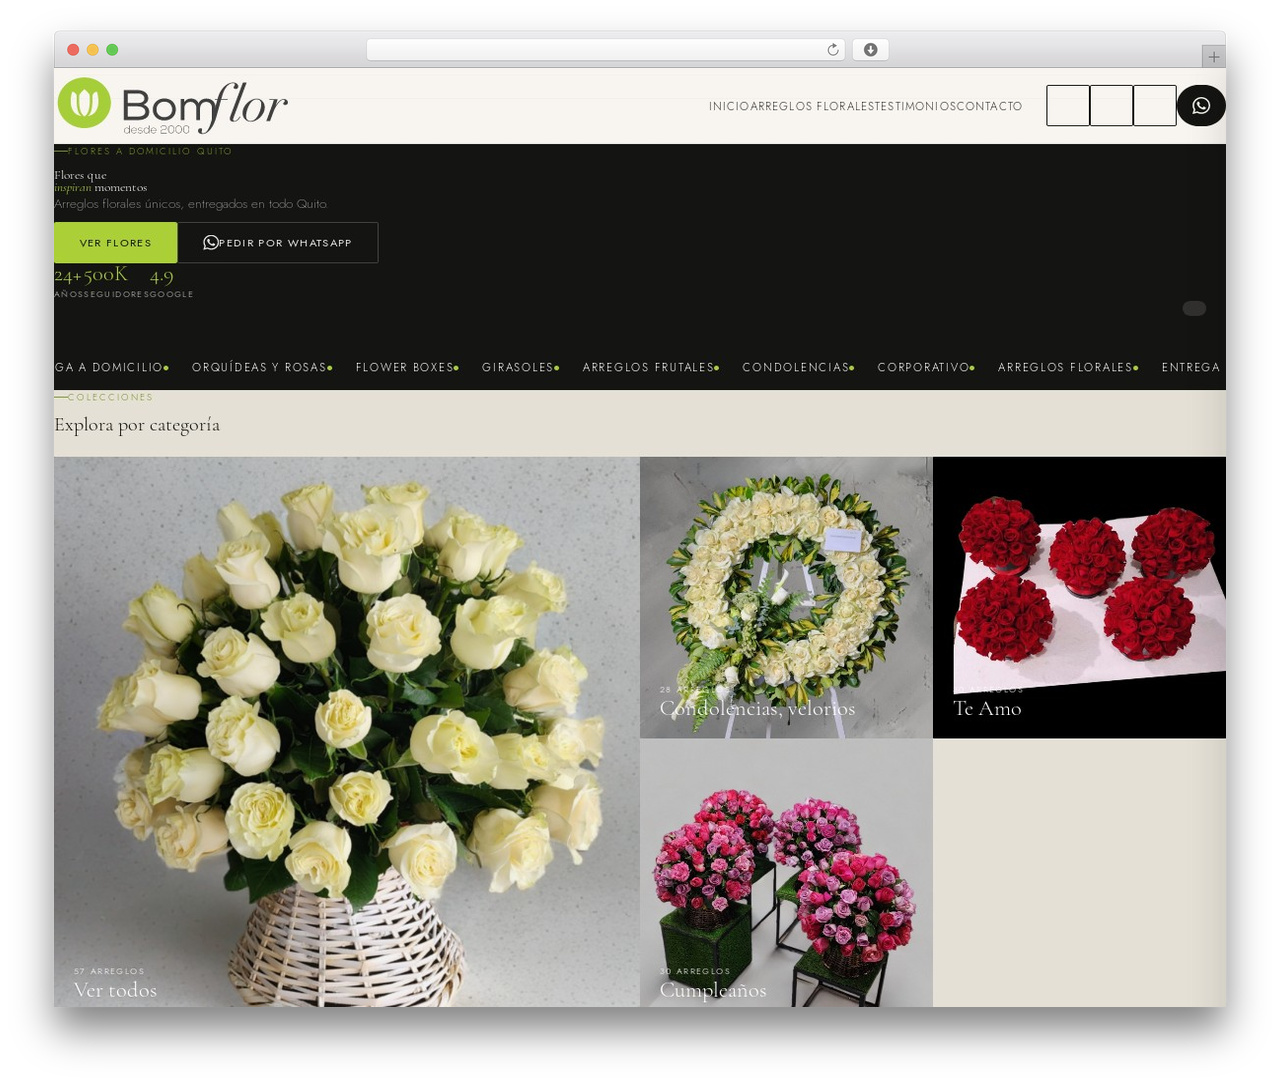Open CONTACTO nav item

[989, 106]
